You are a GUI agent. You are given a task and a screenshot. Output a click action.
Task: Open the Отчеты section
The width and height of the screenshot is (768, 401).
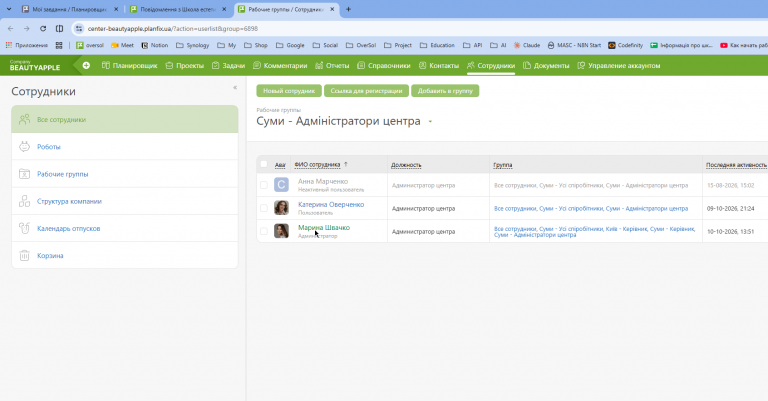click(x=332, y=66)
